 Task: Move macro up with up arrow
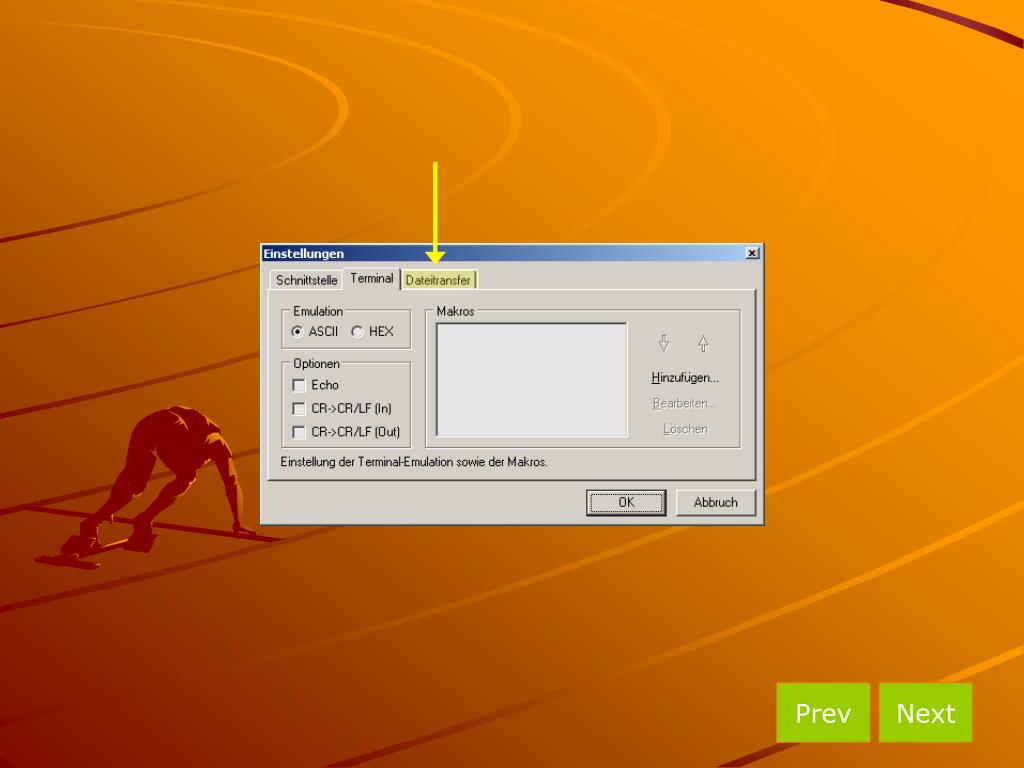coord(703,344)
